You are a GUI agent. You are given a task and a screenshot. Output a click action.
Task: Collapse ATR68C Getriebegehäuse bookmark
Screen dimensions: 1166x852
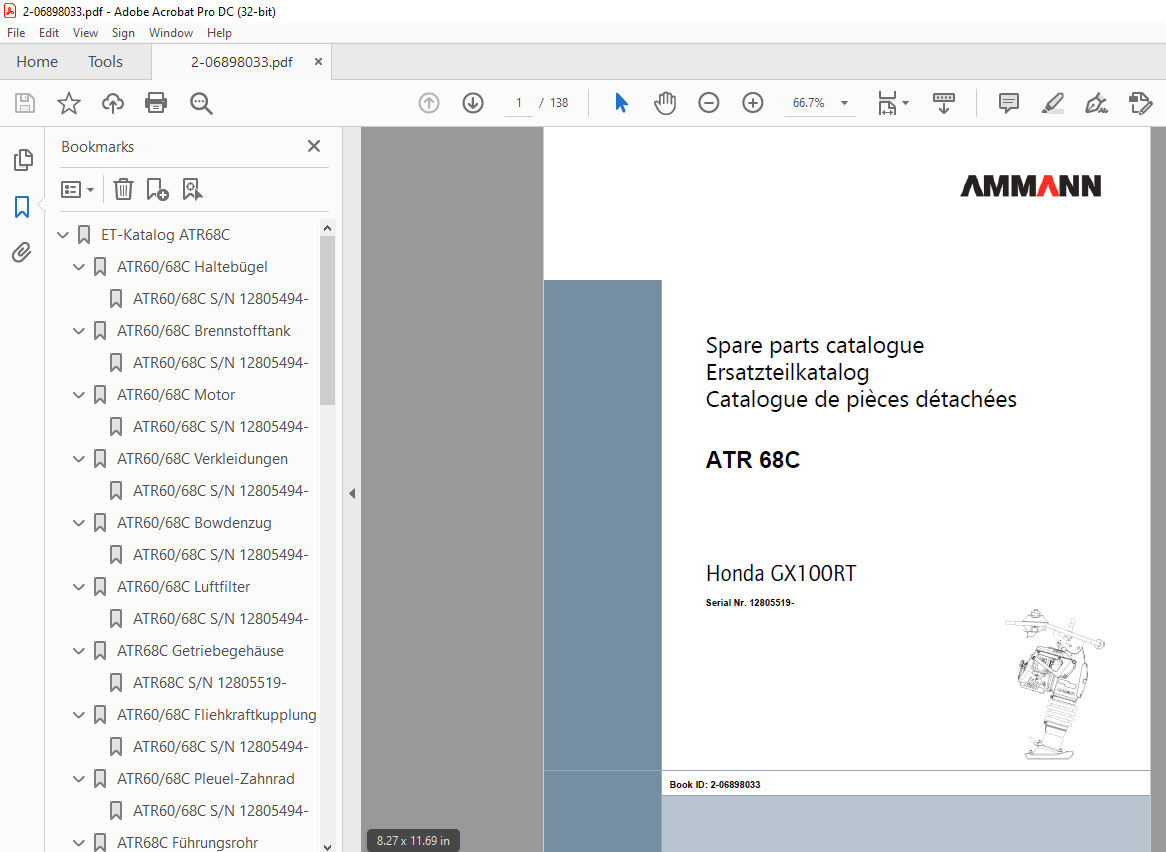pyautogui.click(x=79, y=651)
